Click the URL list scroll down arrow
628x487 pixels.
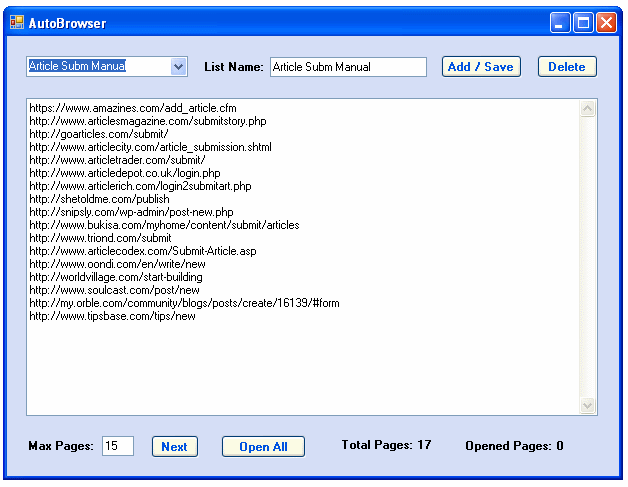tap(587, 405)
